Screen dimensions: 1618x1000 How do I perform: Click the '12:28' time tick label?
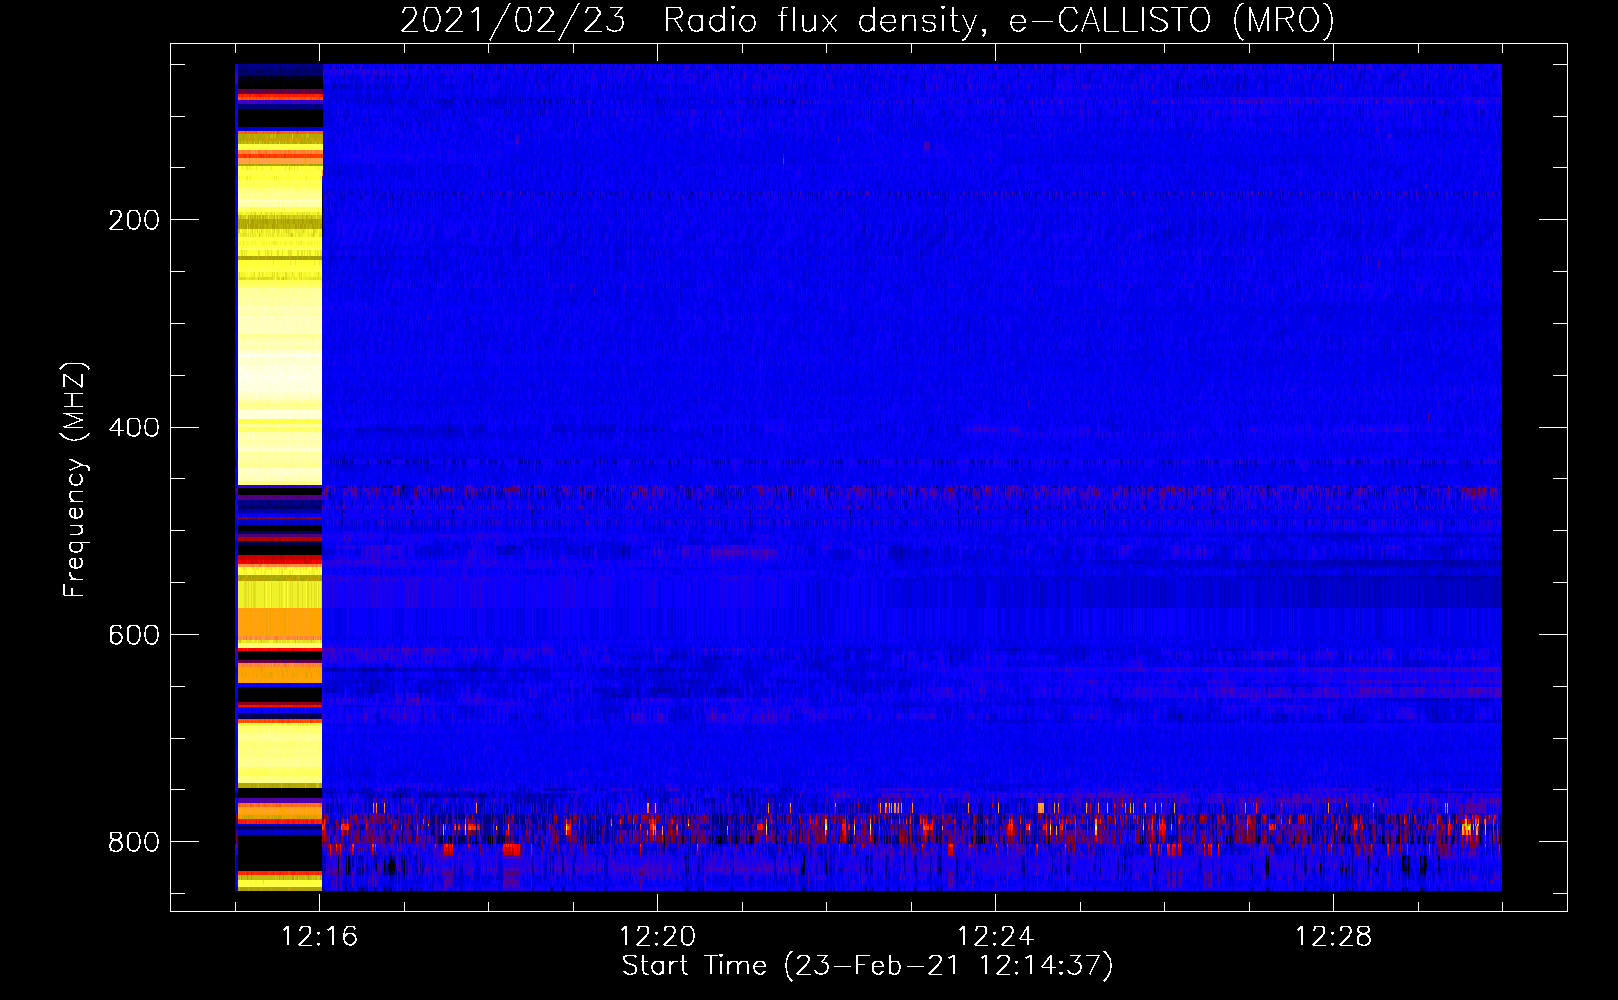point(1333,937)
